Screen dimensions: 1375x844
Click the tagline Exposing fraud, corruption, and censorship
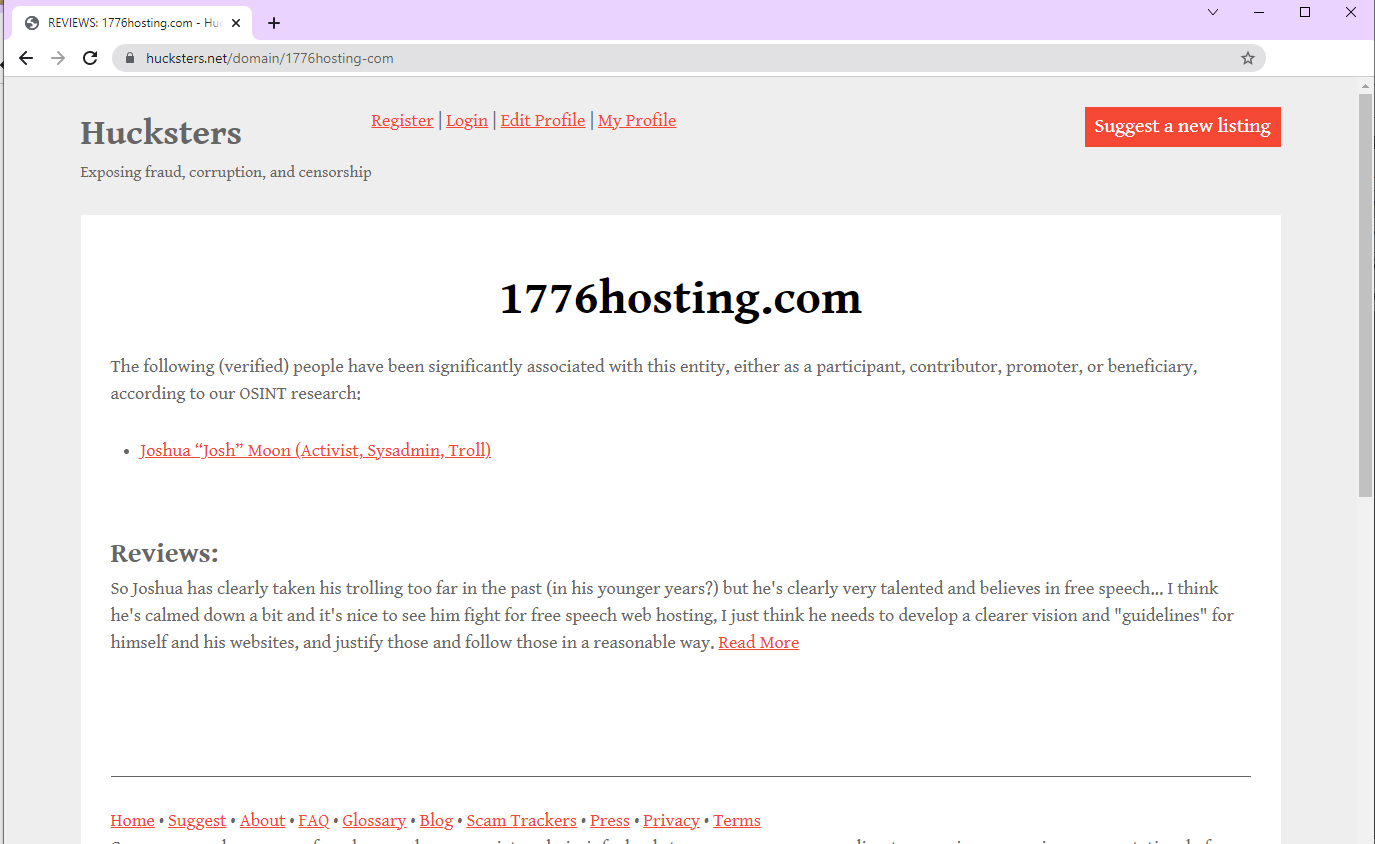[x=226, y=172]
